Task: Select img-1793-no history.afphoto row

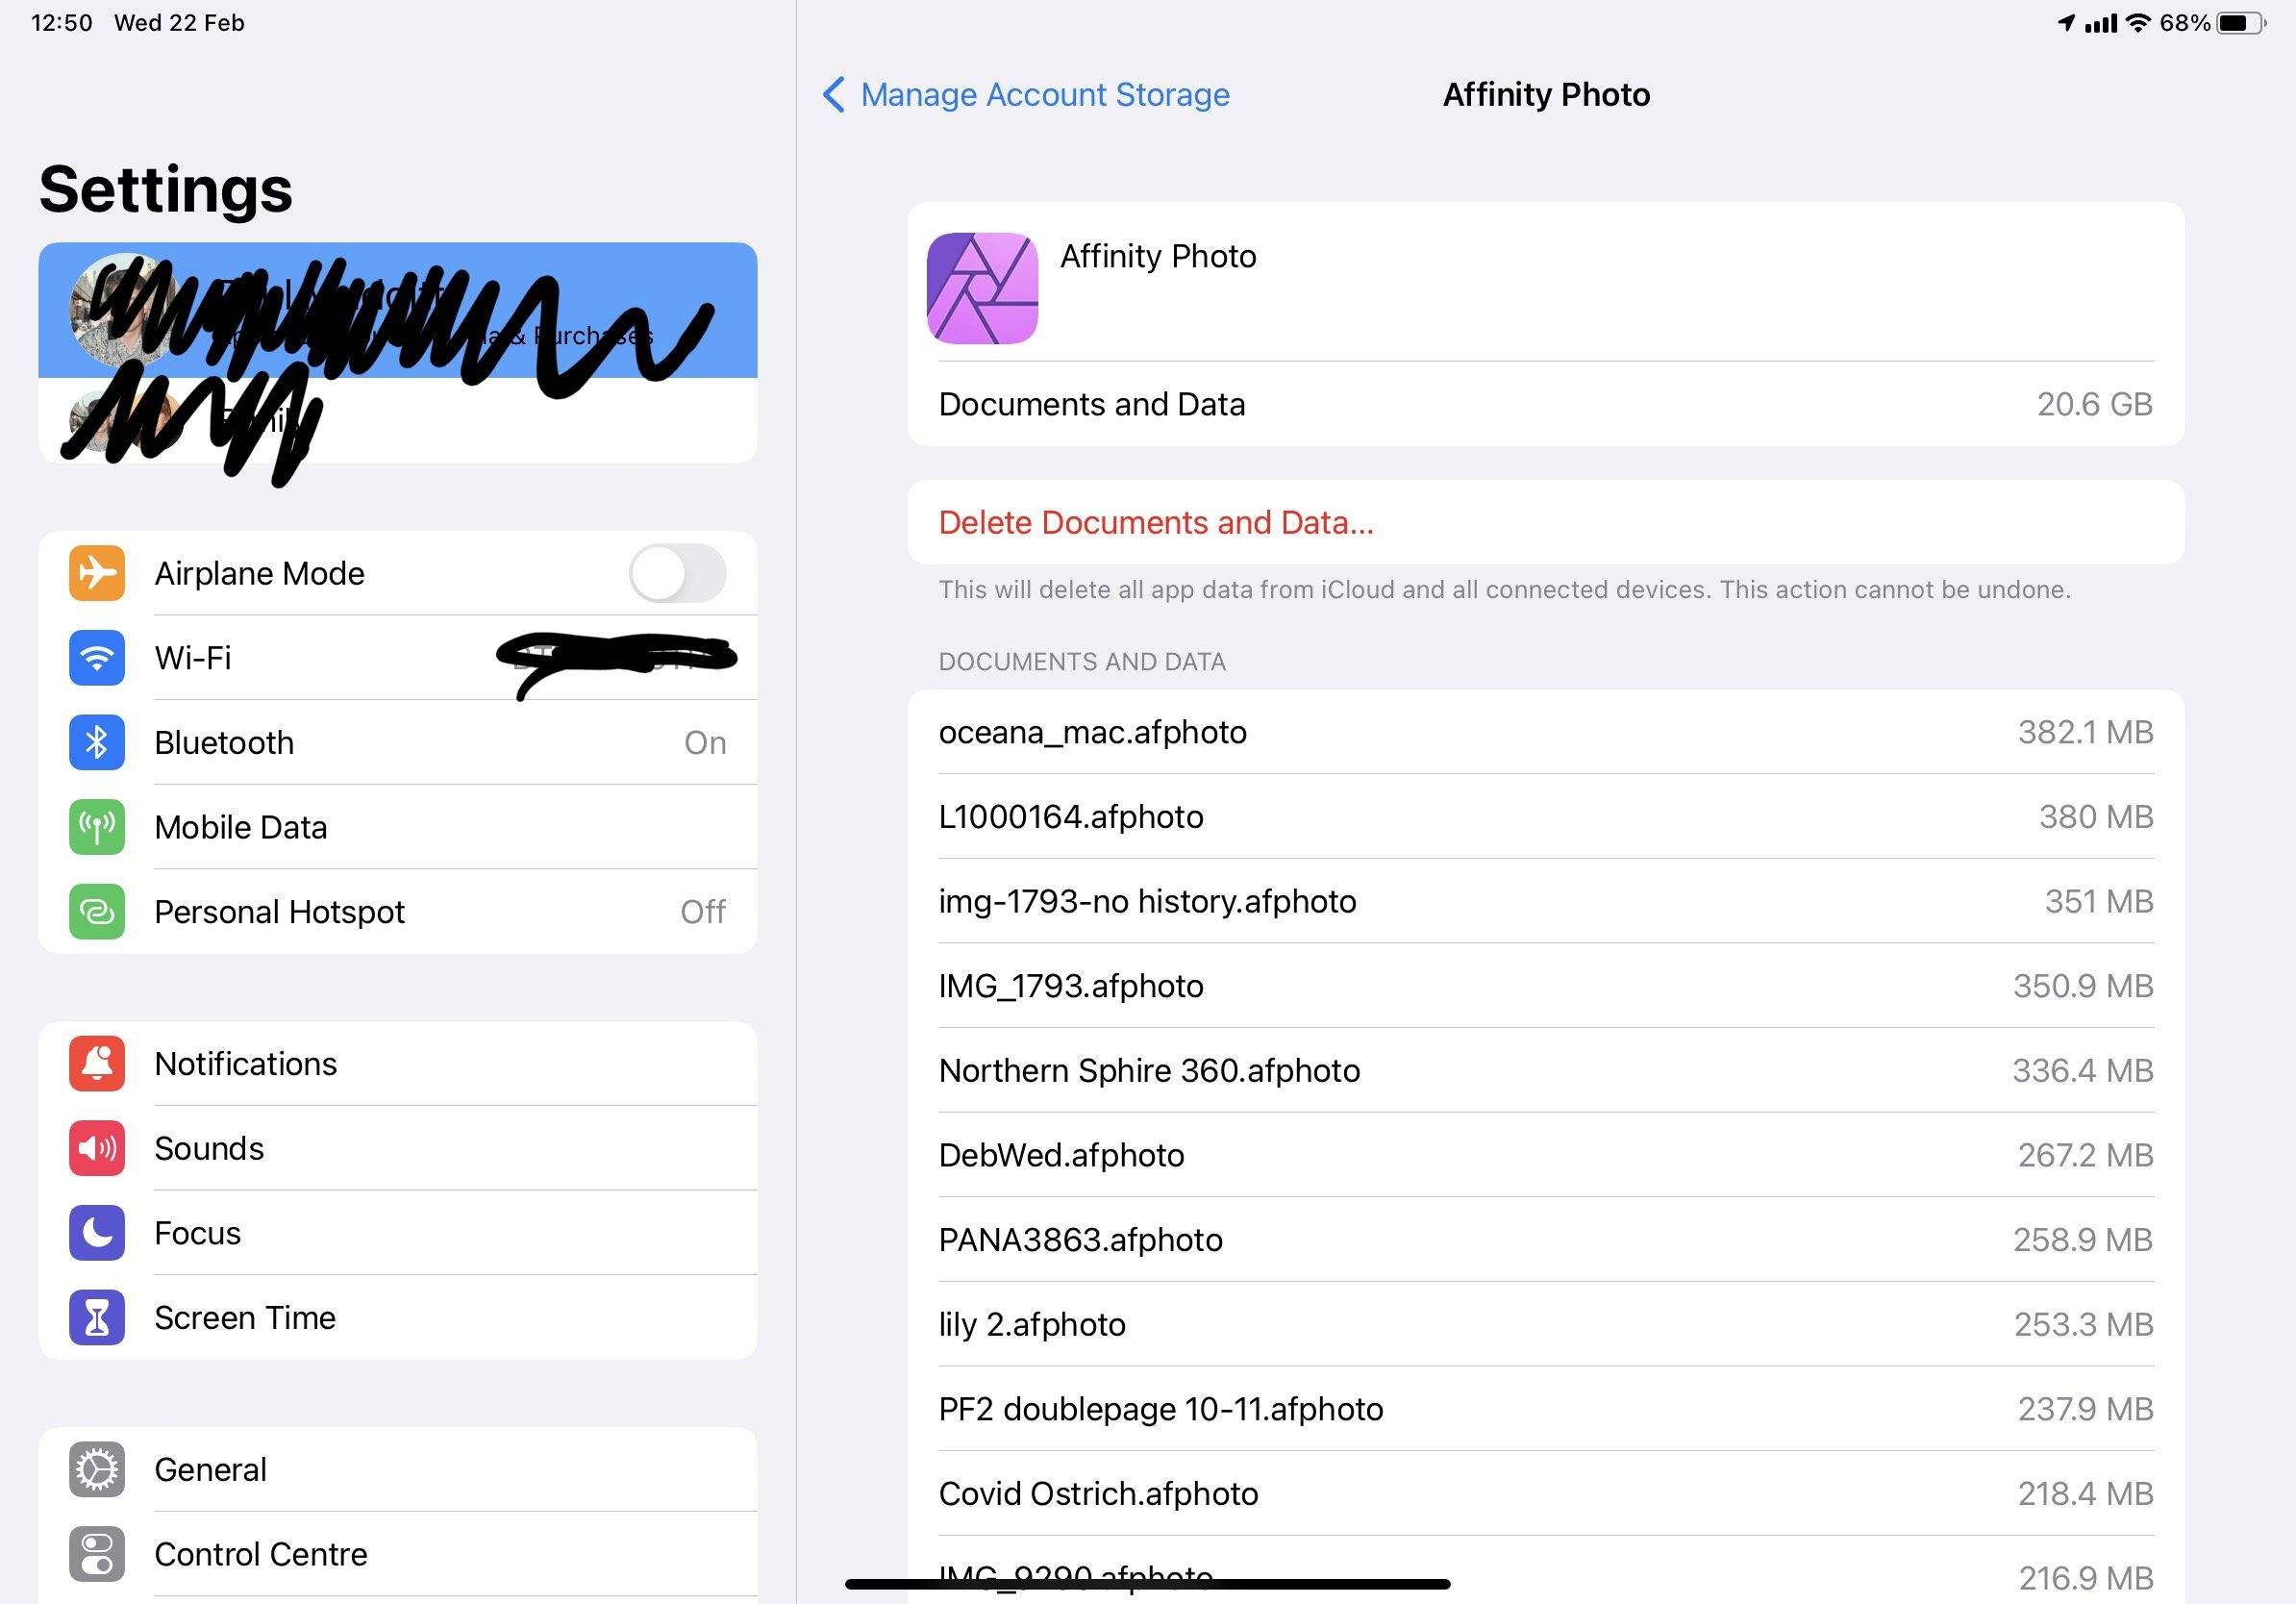Action: coord(1546,901)
